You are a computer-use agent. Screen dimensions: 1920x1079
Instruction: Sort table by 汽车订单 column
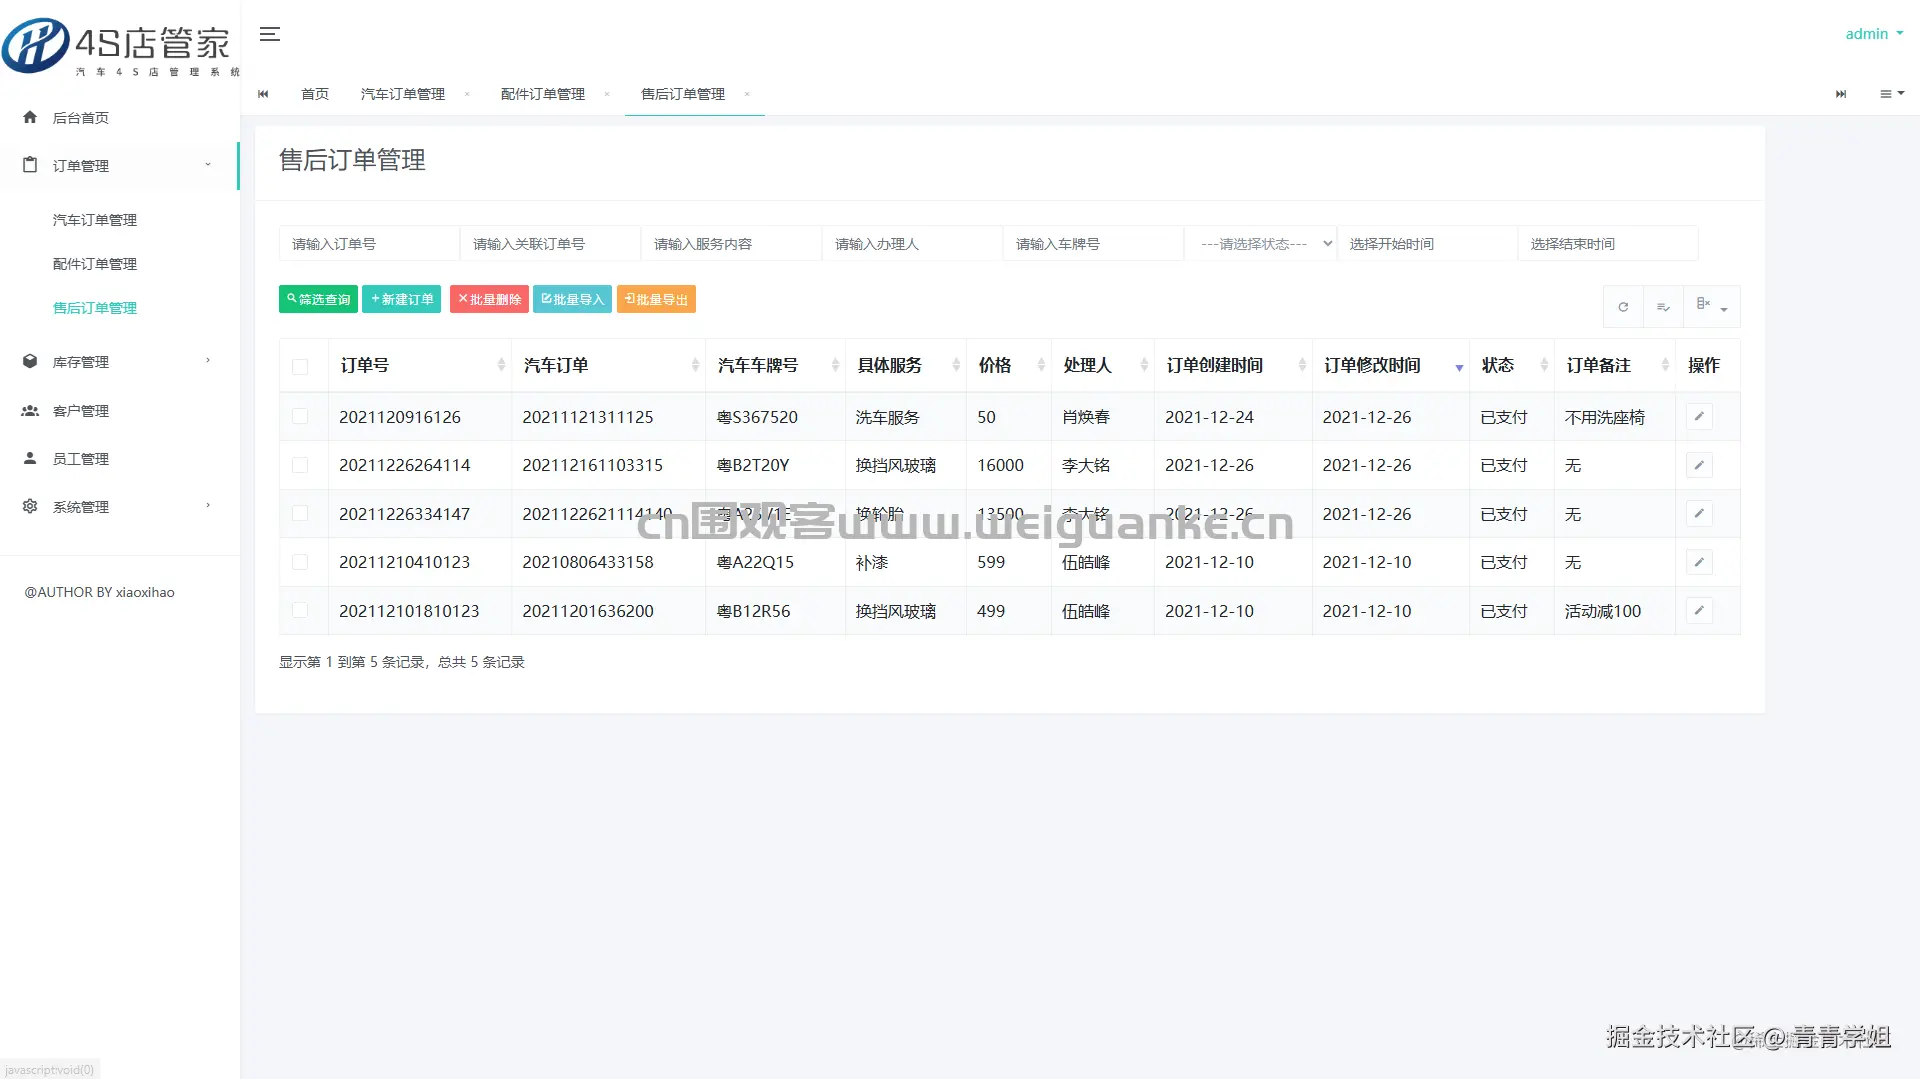pyautogui.click(x=609, y=366)
